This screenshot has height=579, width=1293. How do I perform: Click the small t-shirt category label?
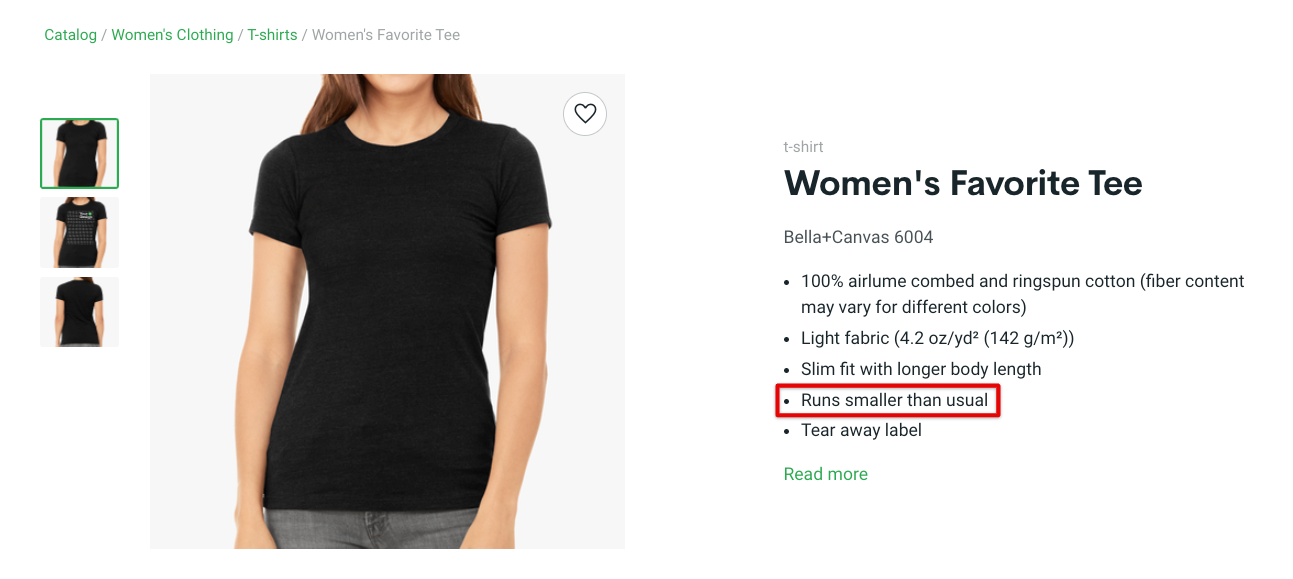click(803, 147)
